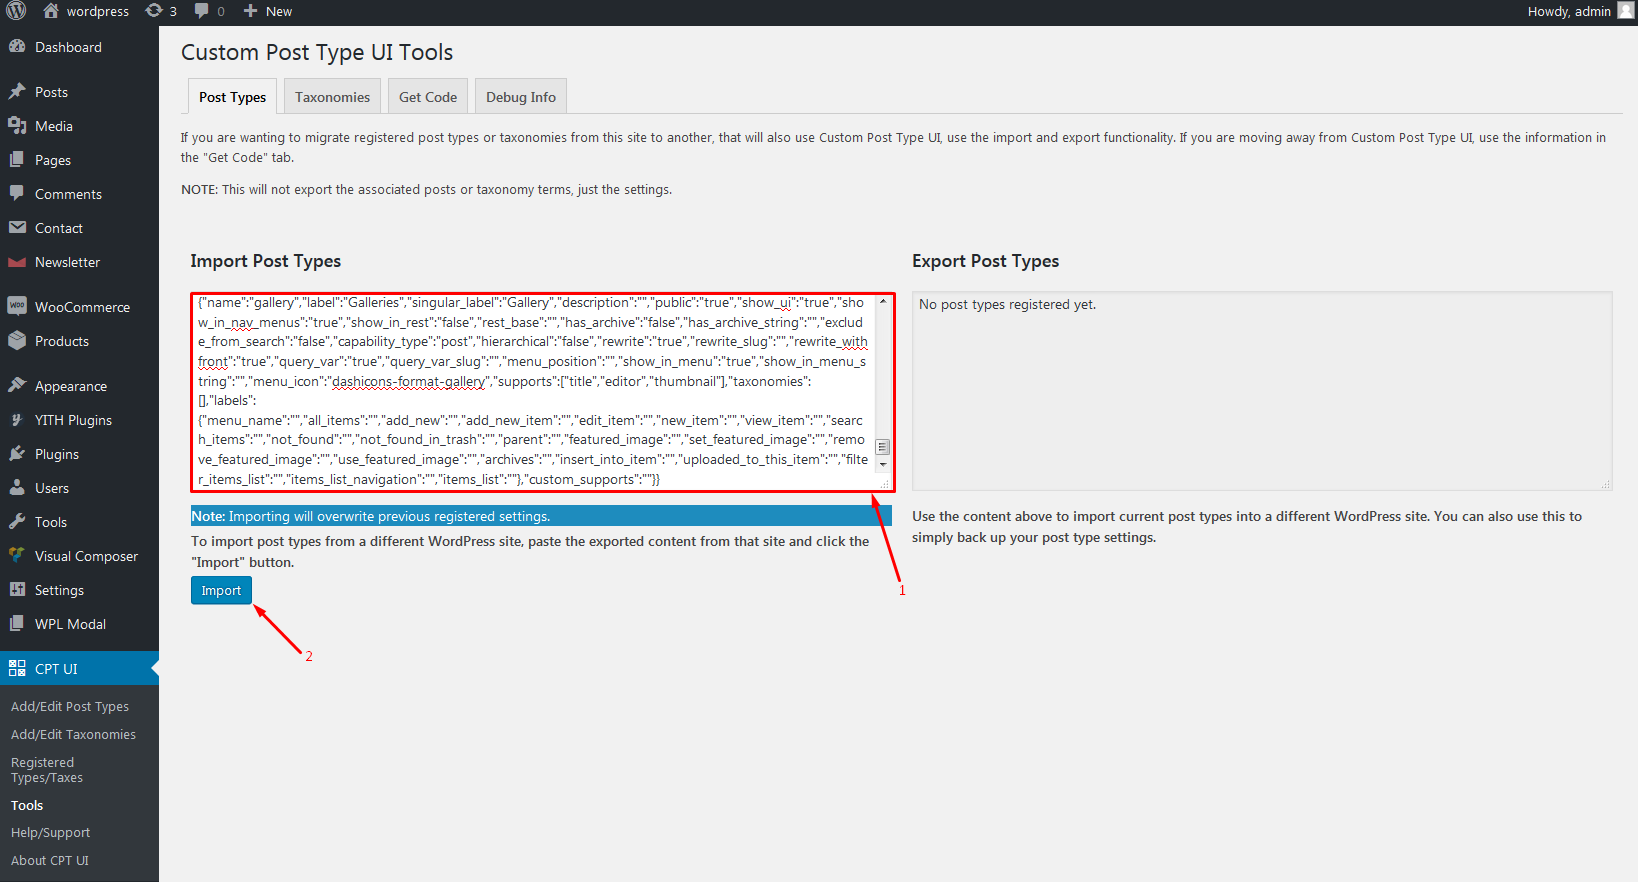
Task: Click the Posts pushpin icon
Action: point(17,92)
